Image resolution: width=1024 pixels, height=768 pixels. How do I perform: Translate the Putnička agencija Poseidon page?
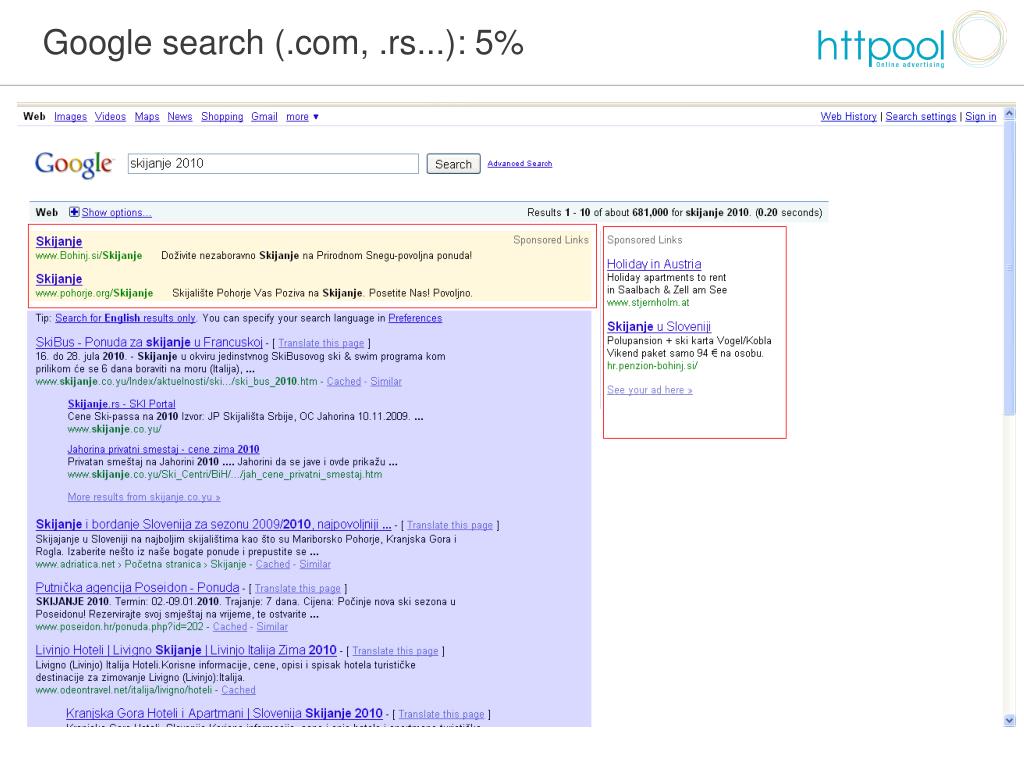[x=298, y=588]
